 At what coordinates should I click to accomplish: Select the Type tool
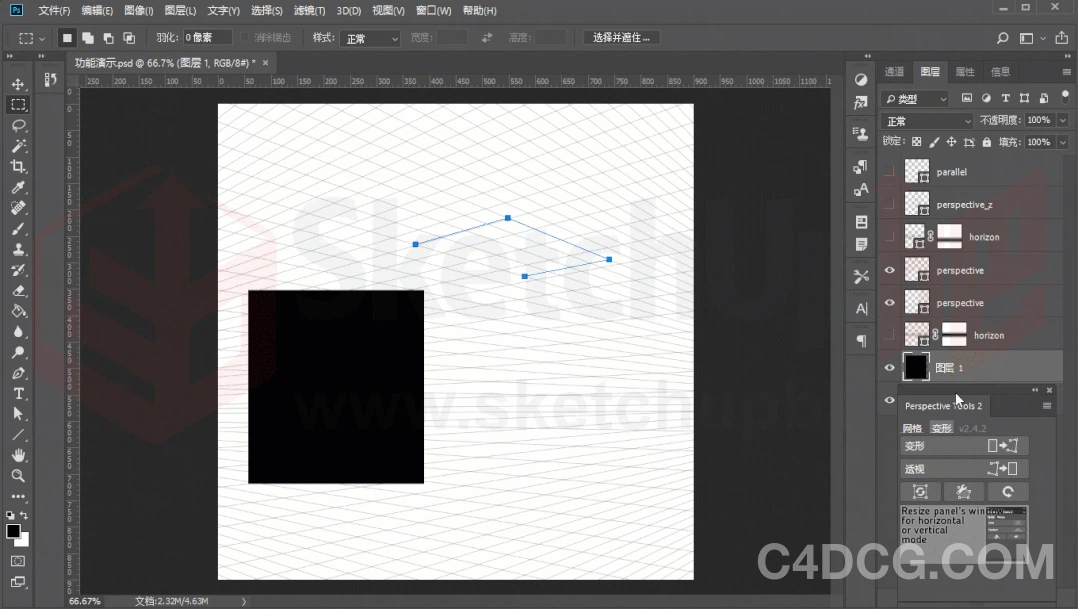17,393
